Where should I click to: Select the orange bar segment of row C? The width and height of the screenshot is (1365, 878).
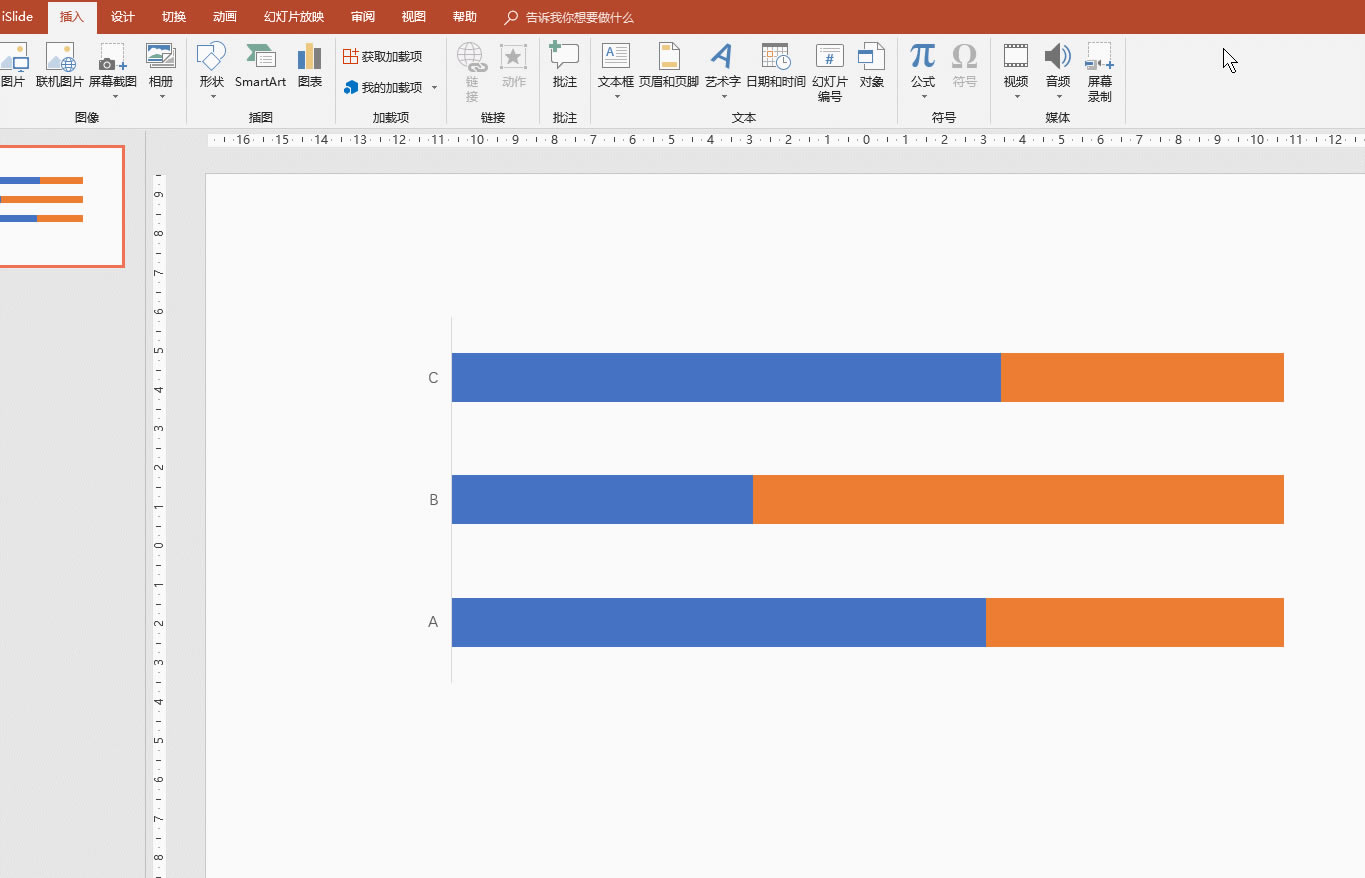coord(1142,377)
